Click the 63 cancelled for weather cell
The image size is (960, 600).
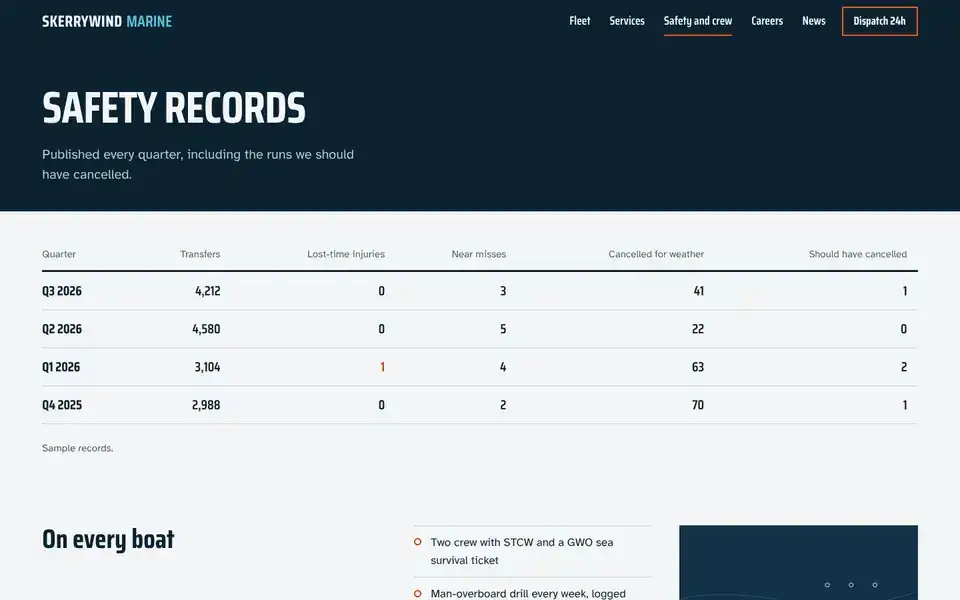click(698, 367)
